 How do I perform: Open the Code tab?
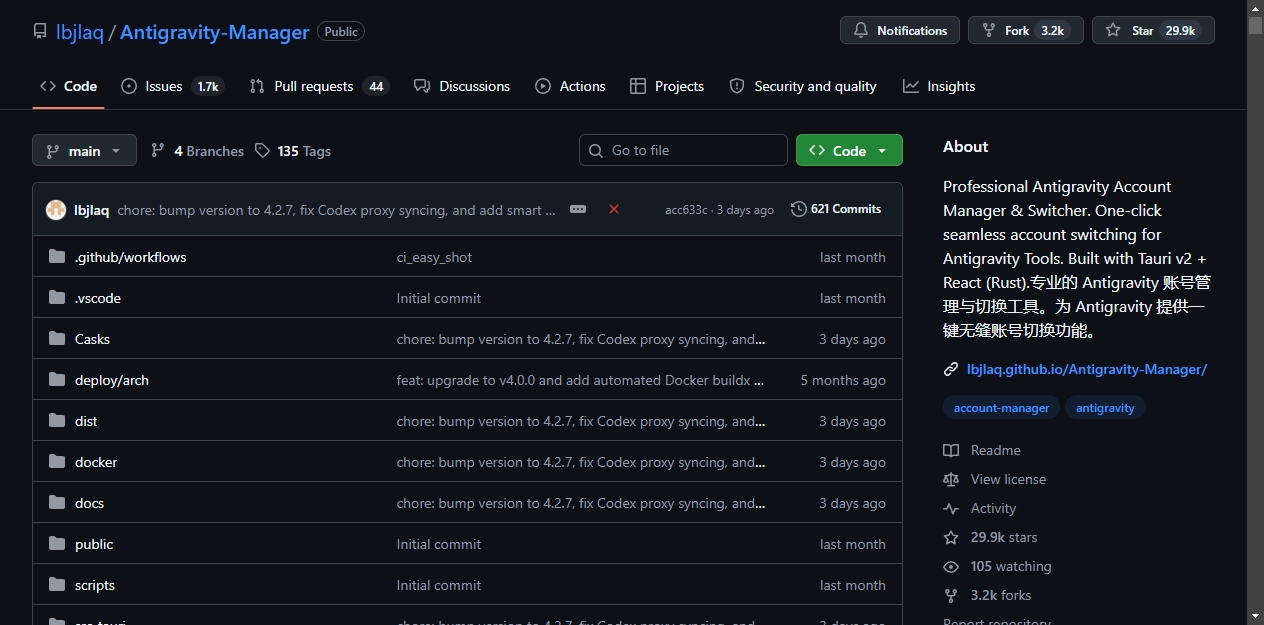[68, 86]
